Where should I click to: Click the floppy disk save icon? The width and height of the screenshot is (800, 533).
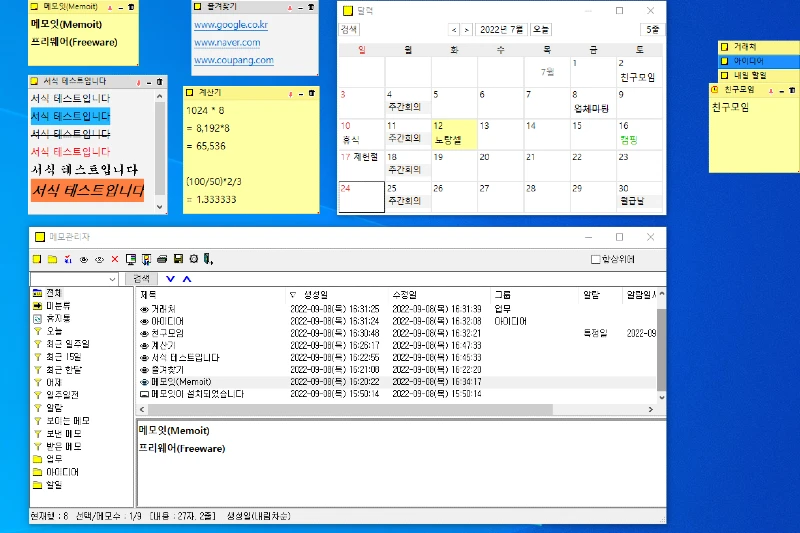(x=178, y=259)
